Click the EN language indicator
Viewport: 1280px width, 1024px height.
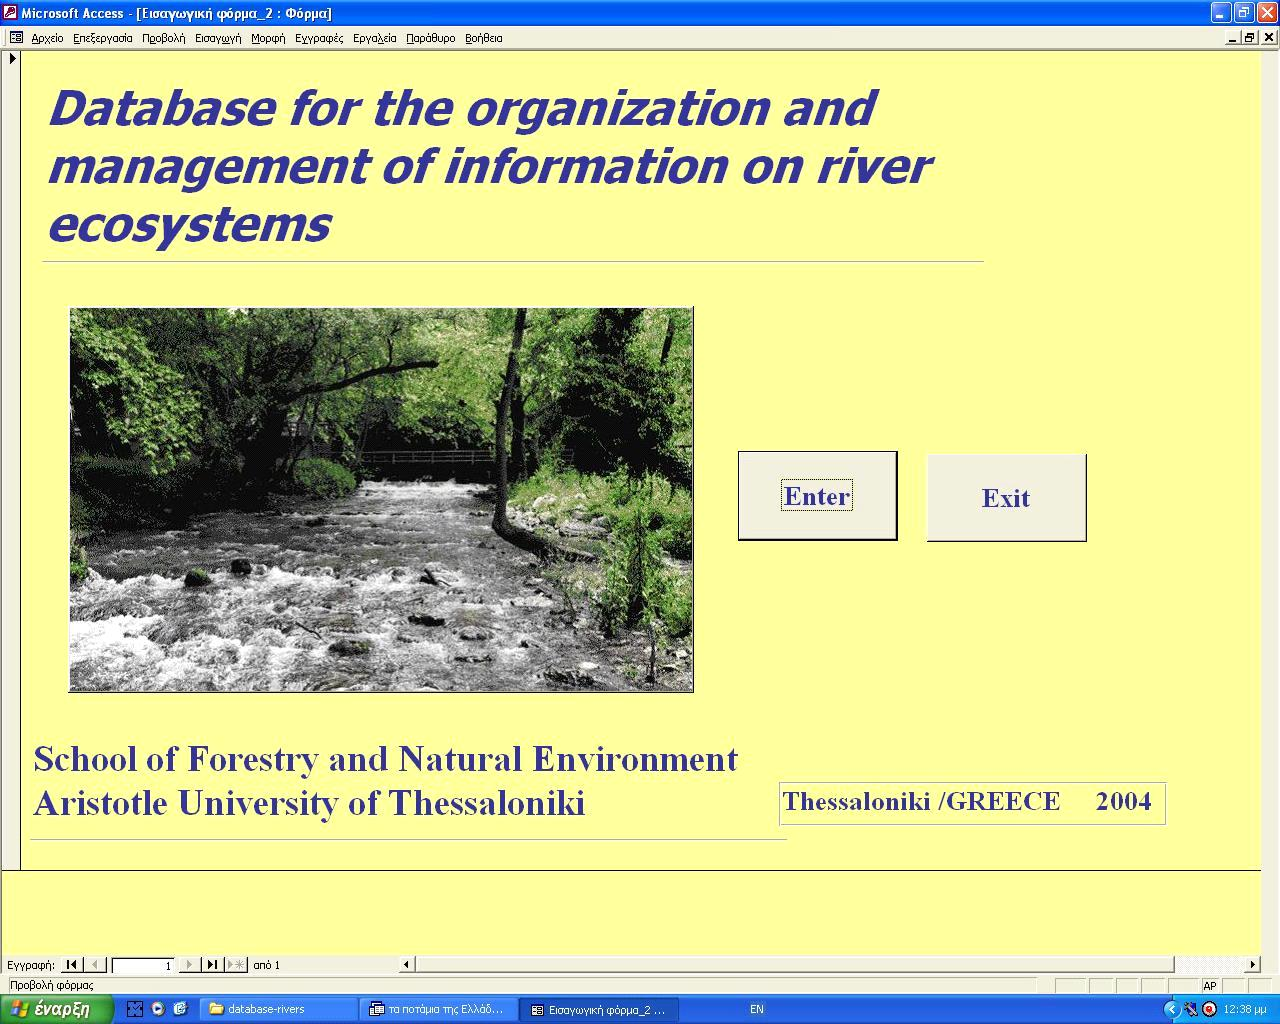pyautogui.click(x=757, y=1010)
